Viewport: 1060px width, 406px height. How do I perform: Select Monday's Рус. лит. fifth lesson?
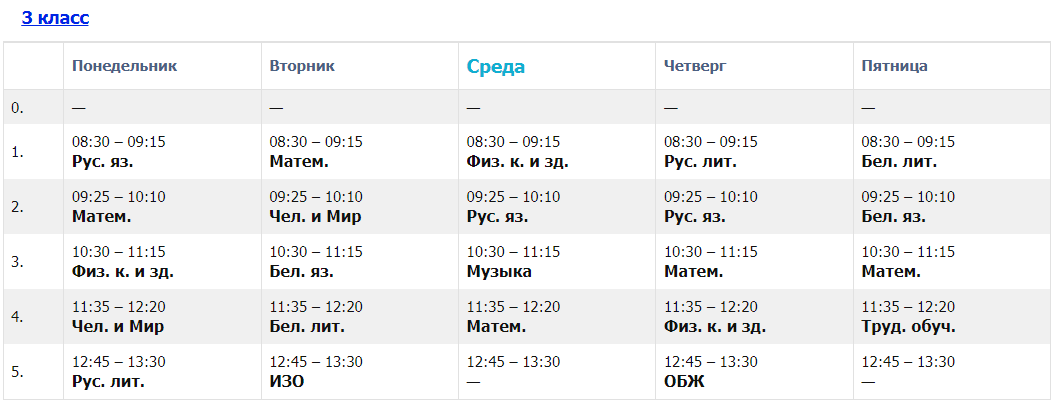point(108,381)
